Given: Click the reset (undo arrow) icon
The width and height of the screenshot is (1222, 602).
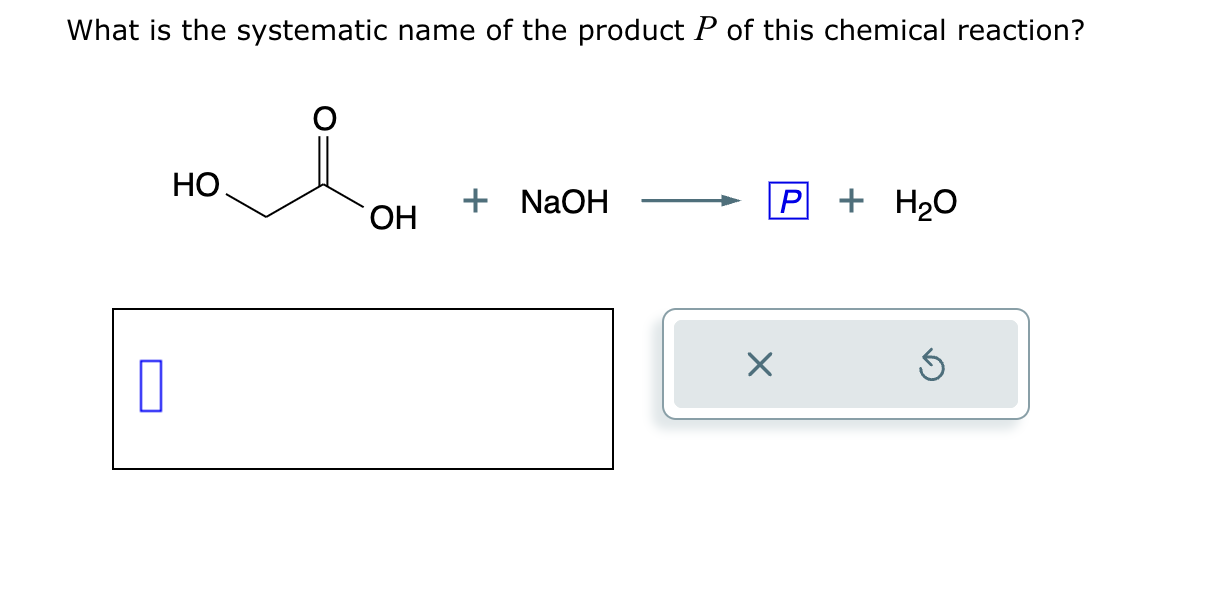Looking at the screenshot, I should click(931, 365).
